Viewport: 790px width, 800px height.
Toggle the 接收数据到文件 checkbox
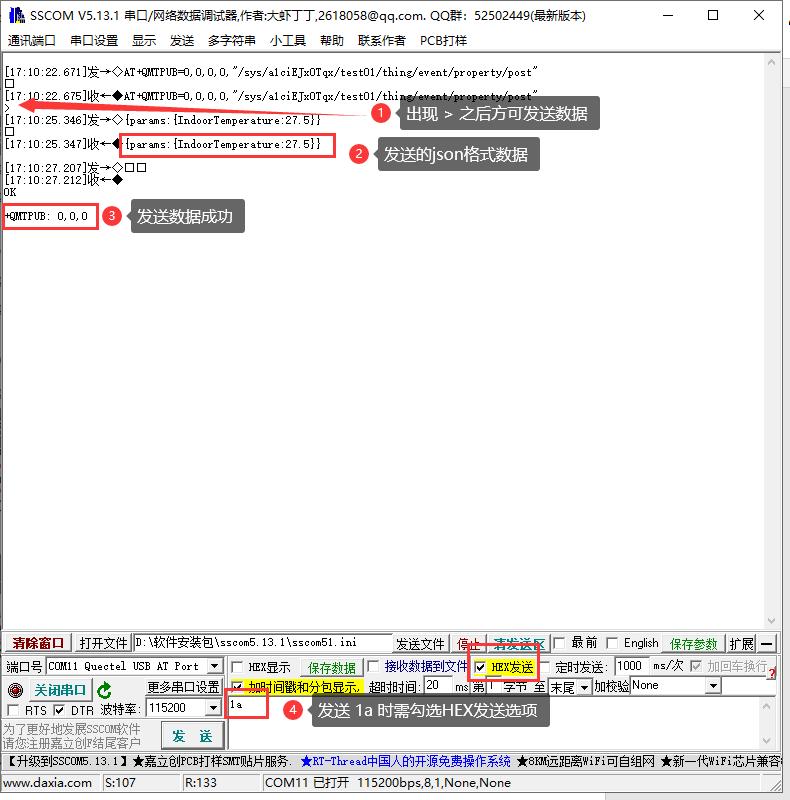(373, 666)
